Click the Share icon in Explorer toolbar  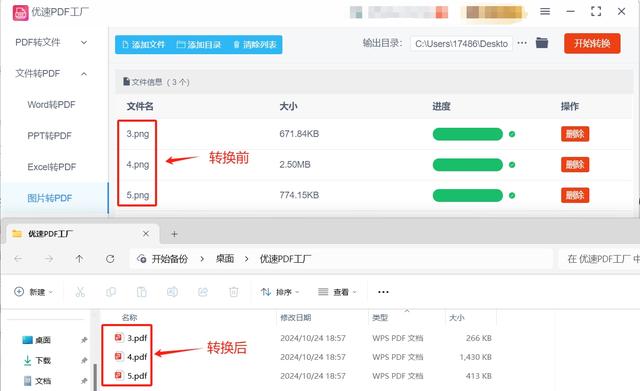click(203, 292)
